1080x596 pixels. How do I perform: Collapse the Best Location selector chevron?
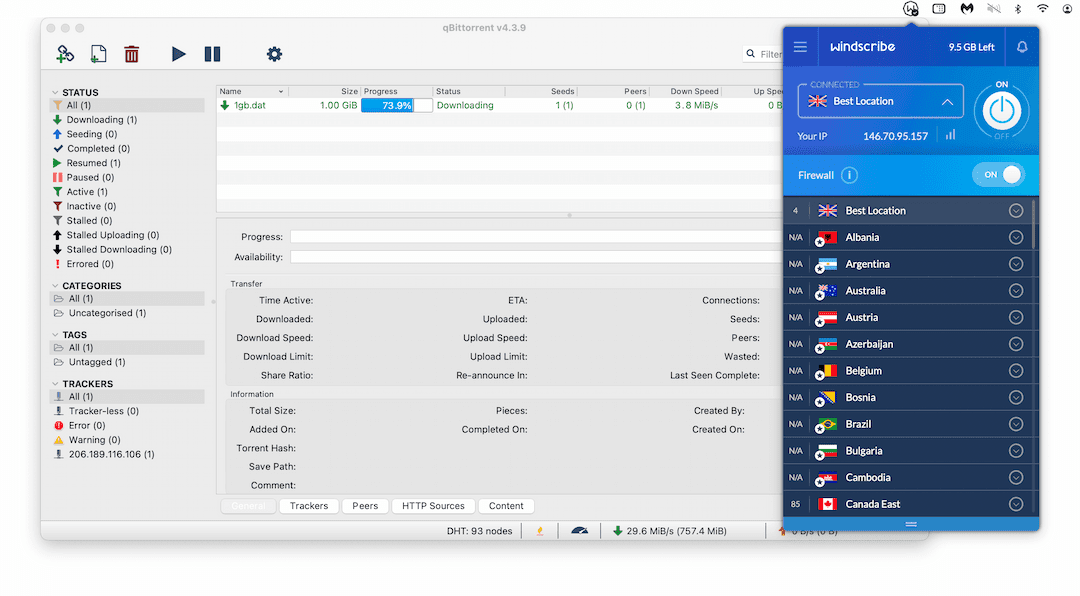point(947,102)
